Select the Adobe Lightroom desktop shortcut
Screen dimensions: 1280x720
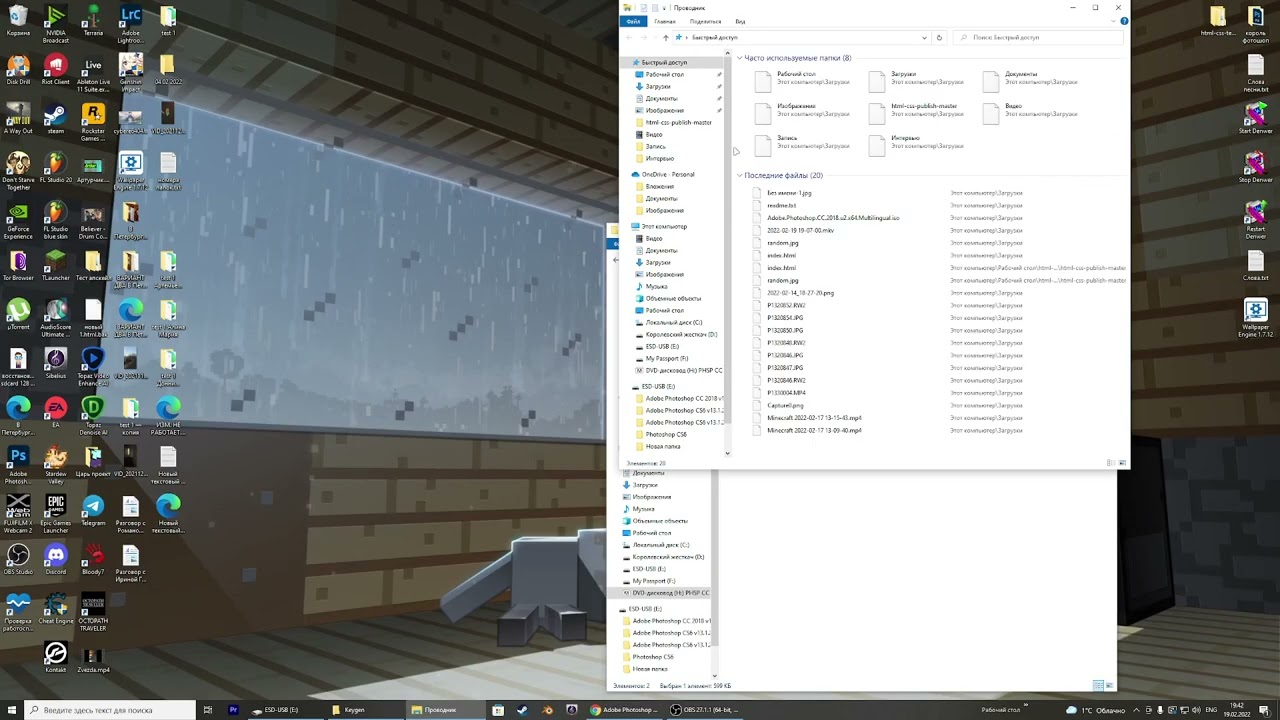tap(130, 24)
